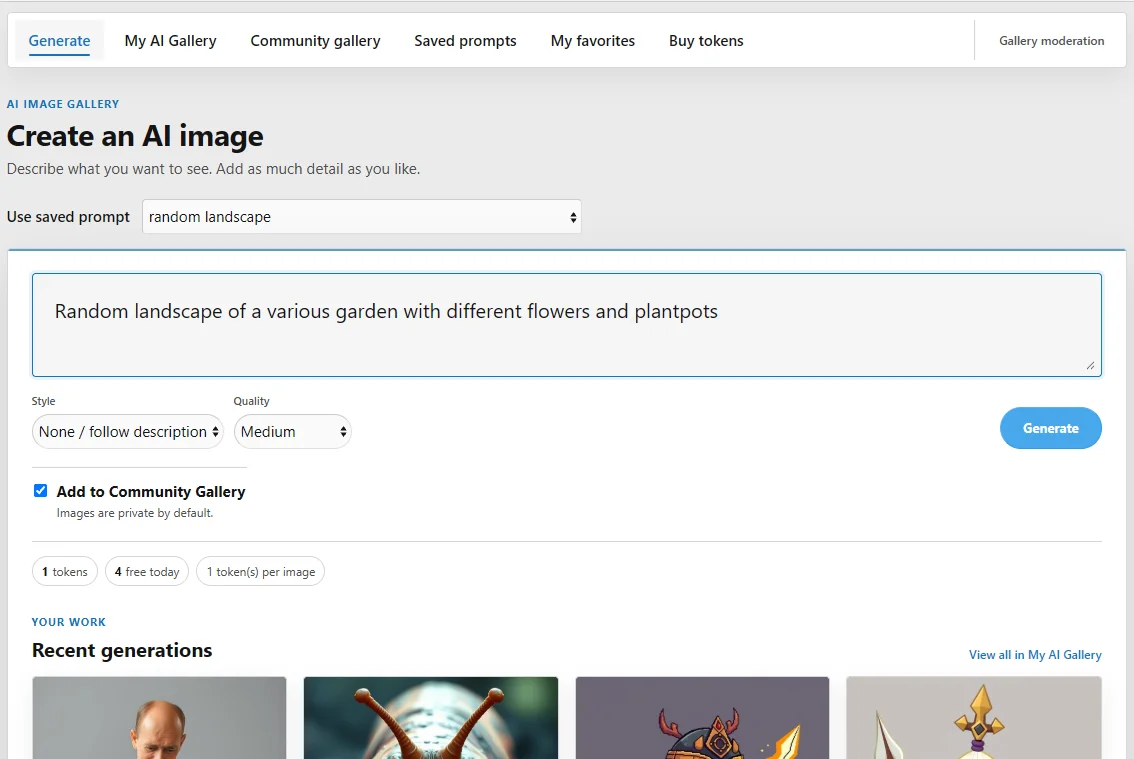The width and height of the screenshot is (1134, 759).
Task: Click the Create an AI image heading
Action: pos(135,136)
